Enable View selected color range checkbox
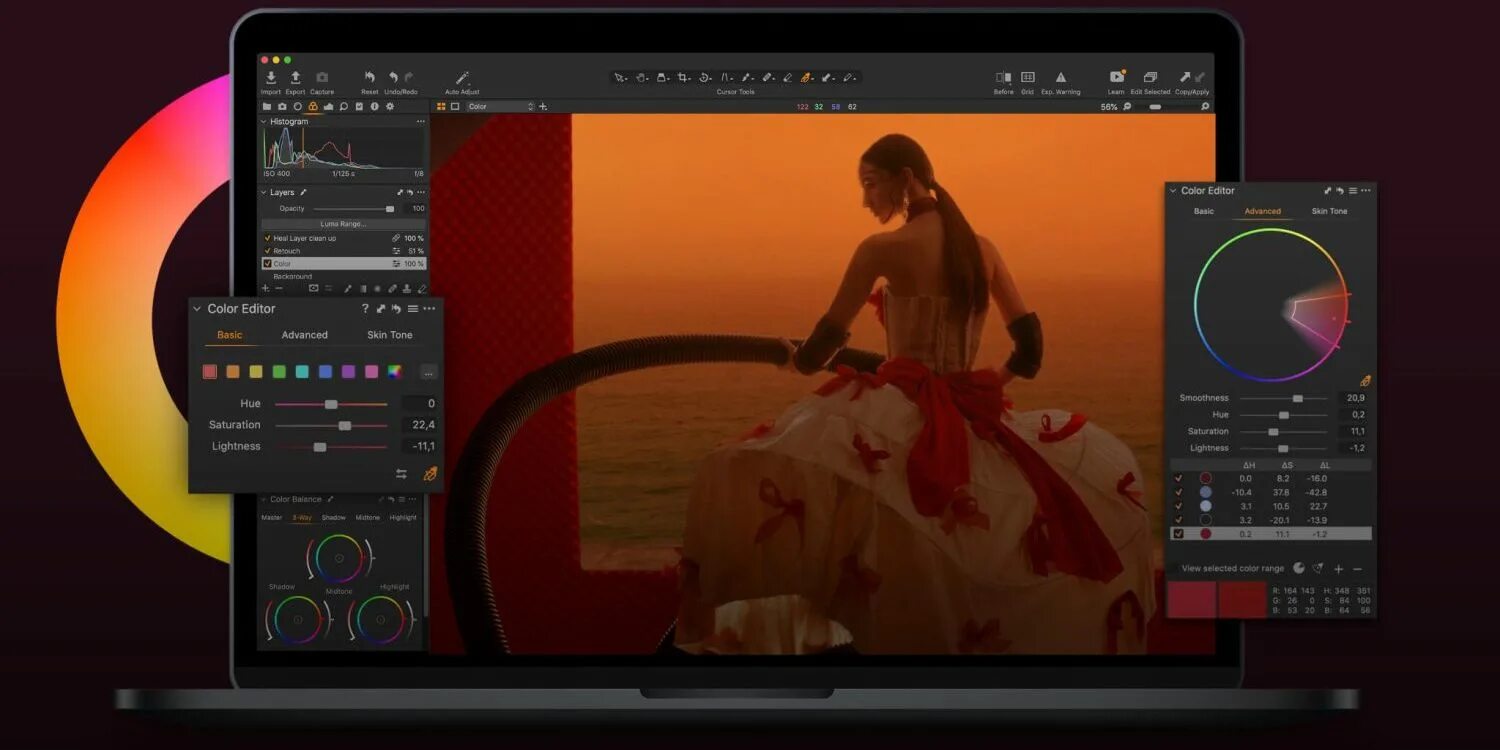The image size is (1500, 750). (x=1174, y=568)
